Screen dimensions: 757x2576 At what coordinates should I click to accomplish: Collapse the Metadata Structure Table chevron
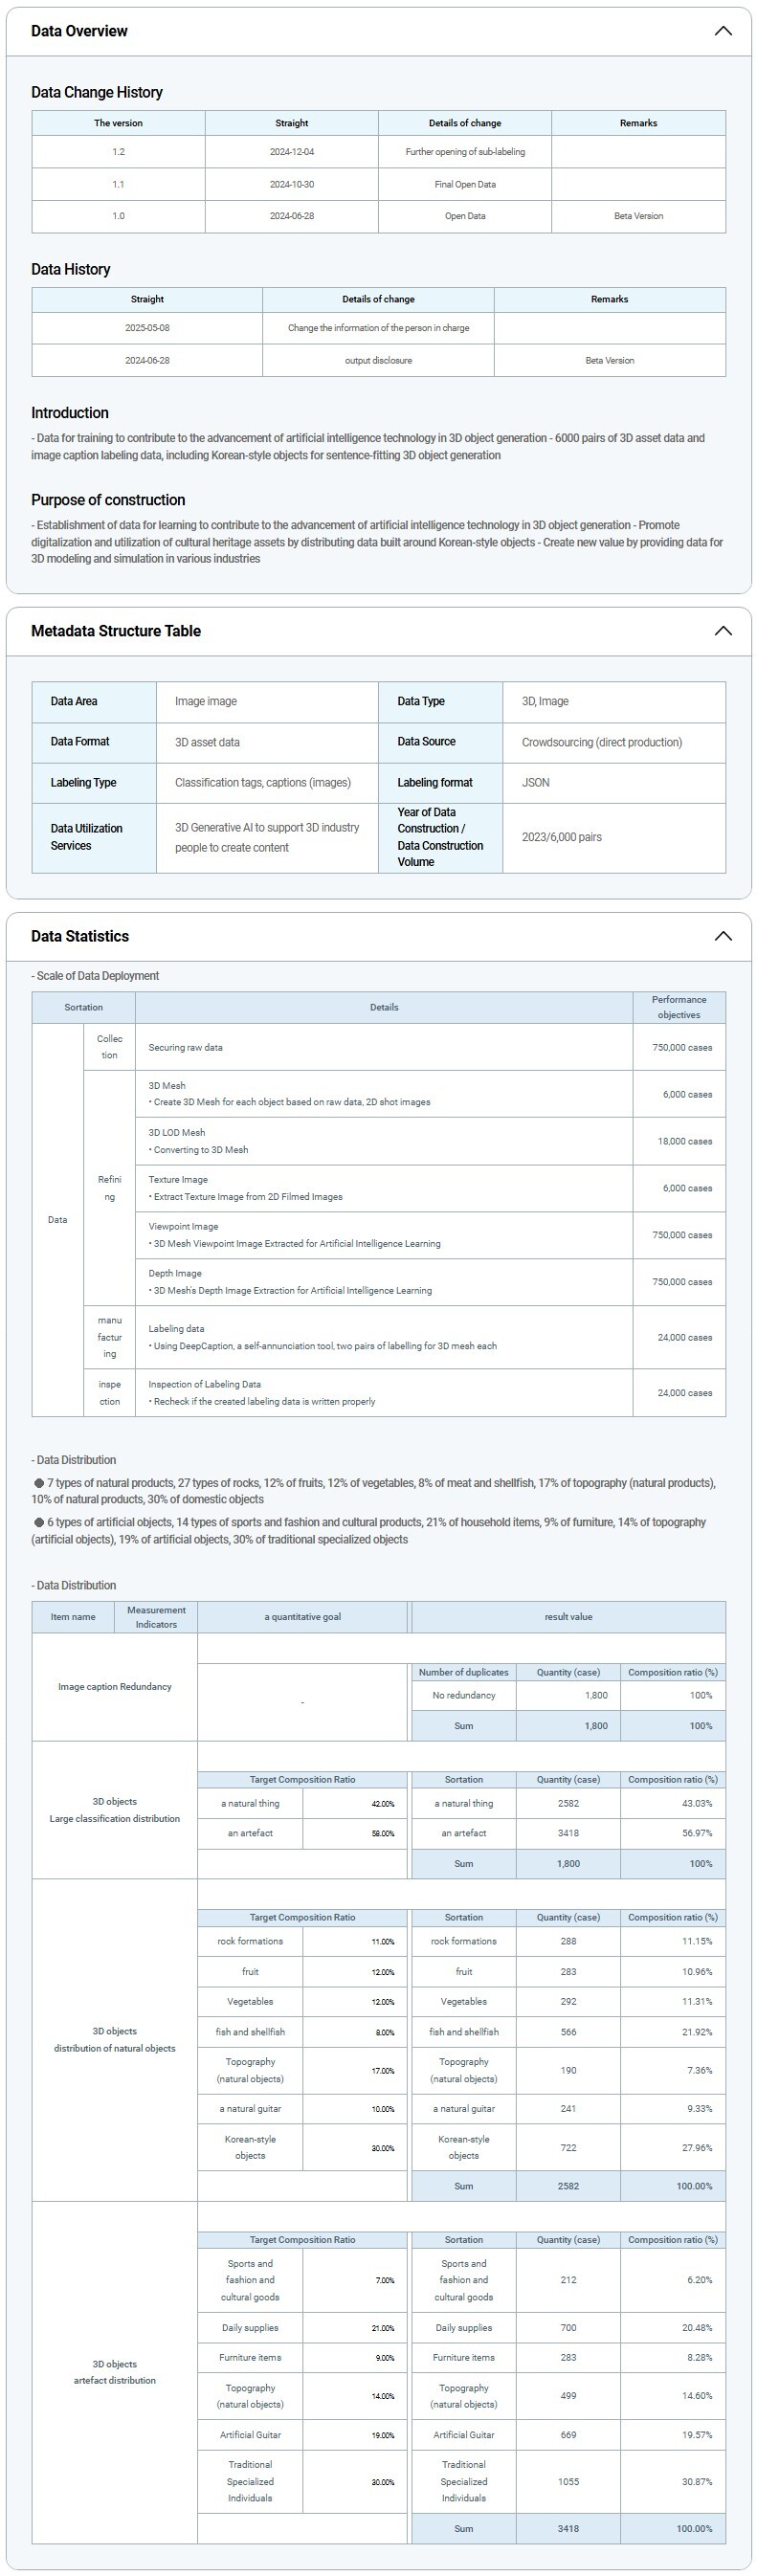point(722,631)
